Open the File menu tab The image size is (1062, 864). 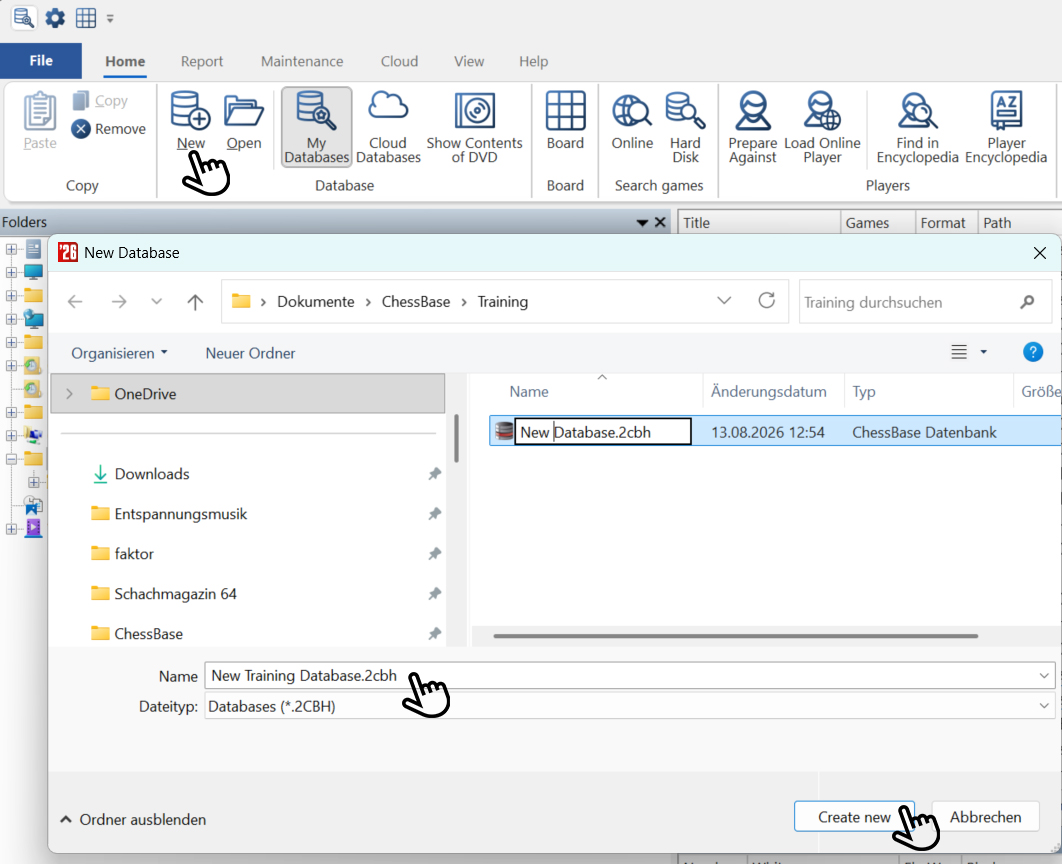click(x=41, y=61)
